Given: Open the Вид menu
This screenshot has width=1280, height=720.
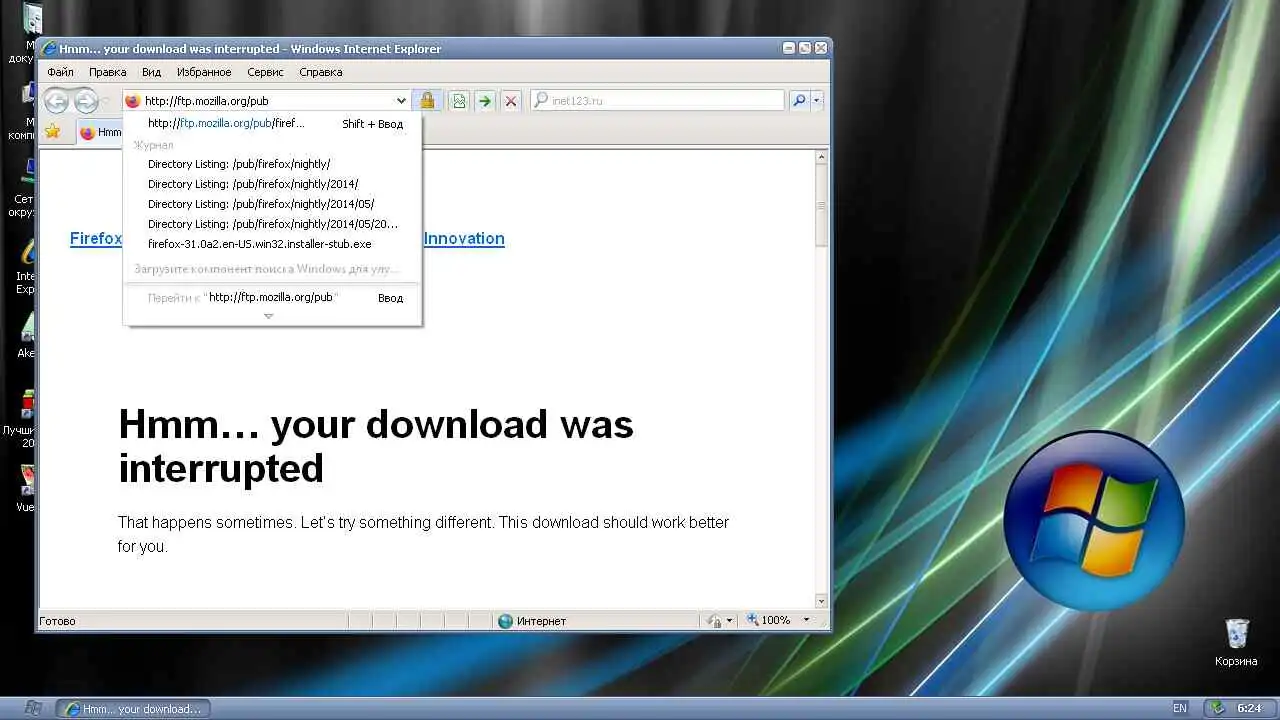Looking at the screenshot, I should (x=151, y=72).
